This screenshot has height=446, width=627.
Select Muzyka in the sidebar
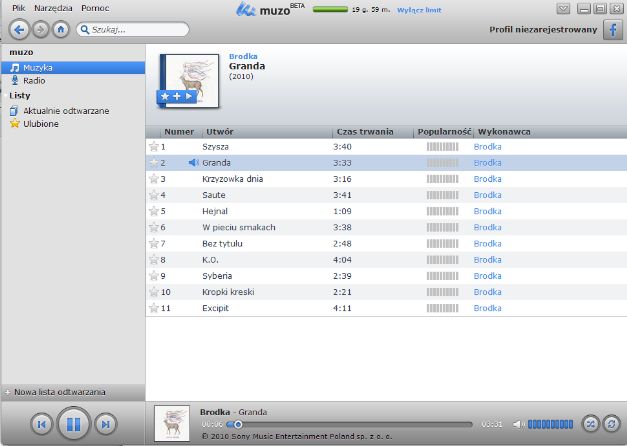coord(73,68)
